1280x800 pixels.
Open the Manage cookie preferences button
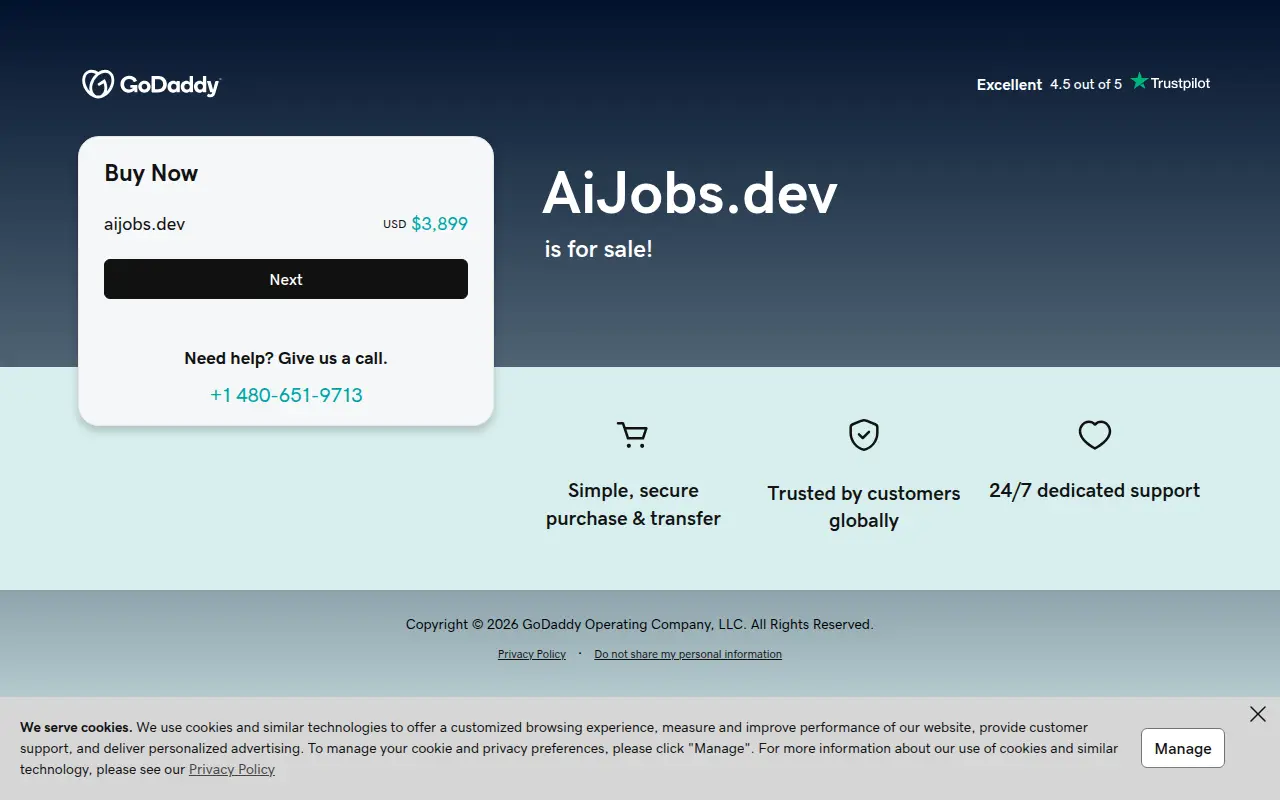pos(1183,748)
